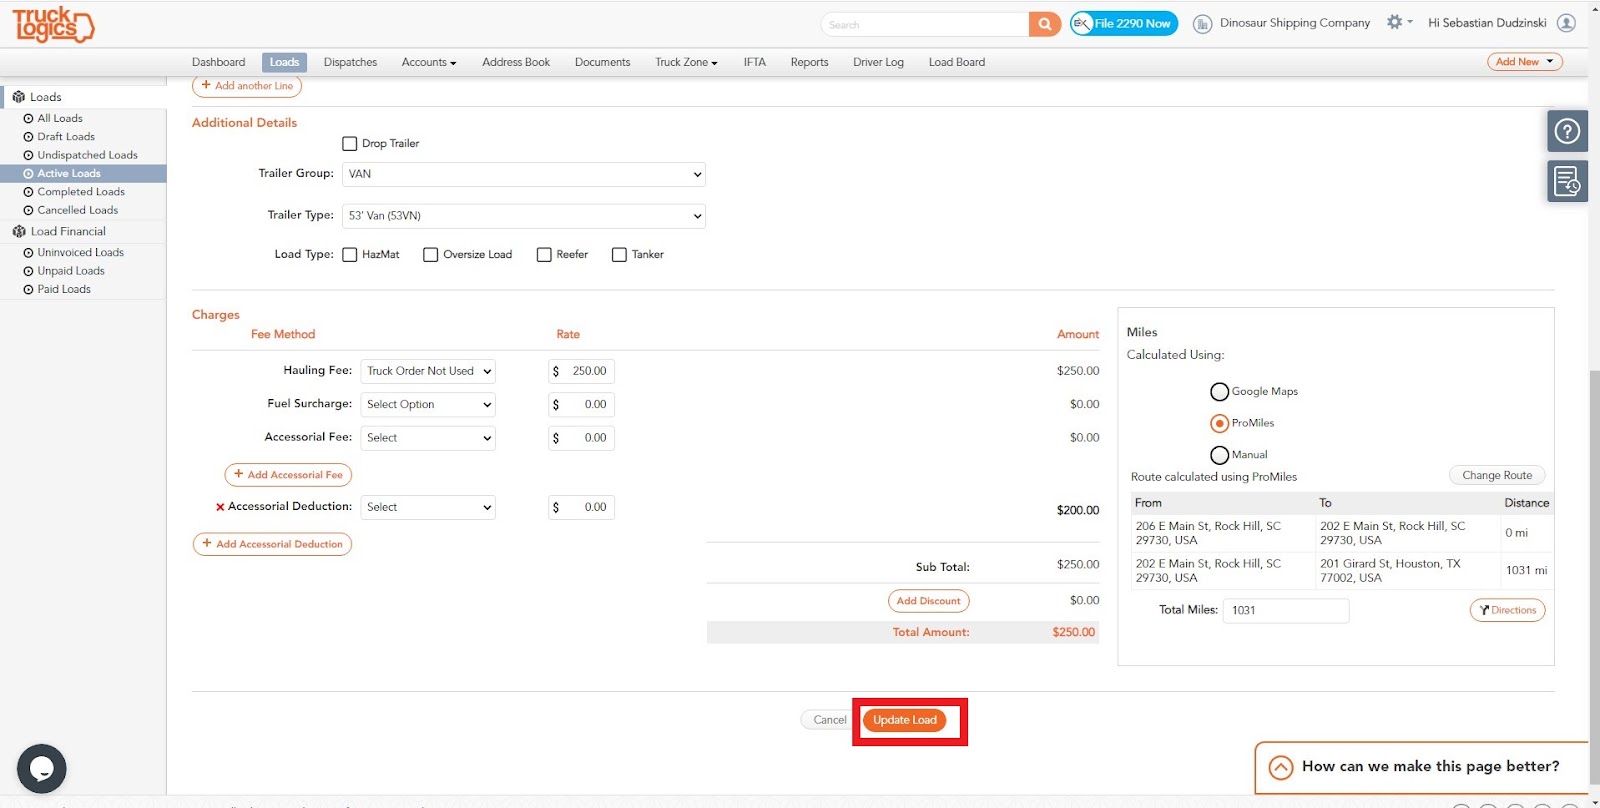Tick the Drop Trailer checkbox
The image size is (1600, 808).
[x=350, y=144]
